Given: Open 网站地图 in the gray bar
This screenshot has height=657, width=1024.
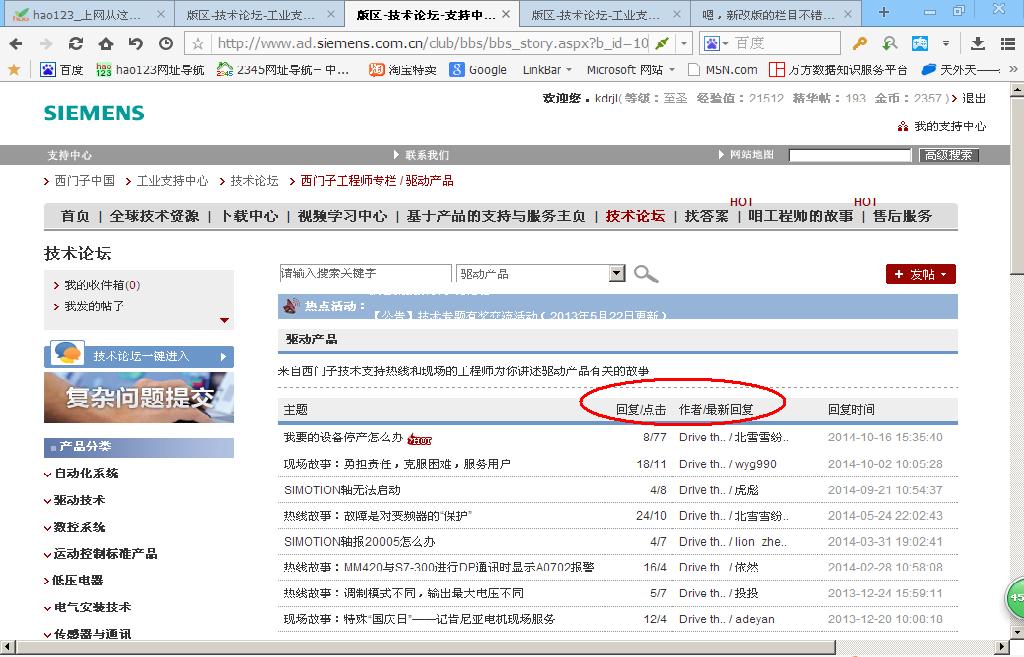Looking at the screenshot, I should 751,155.
